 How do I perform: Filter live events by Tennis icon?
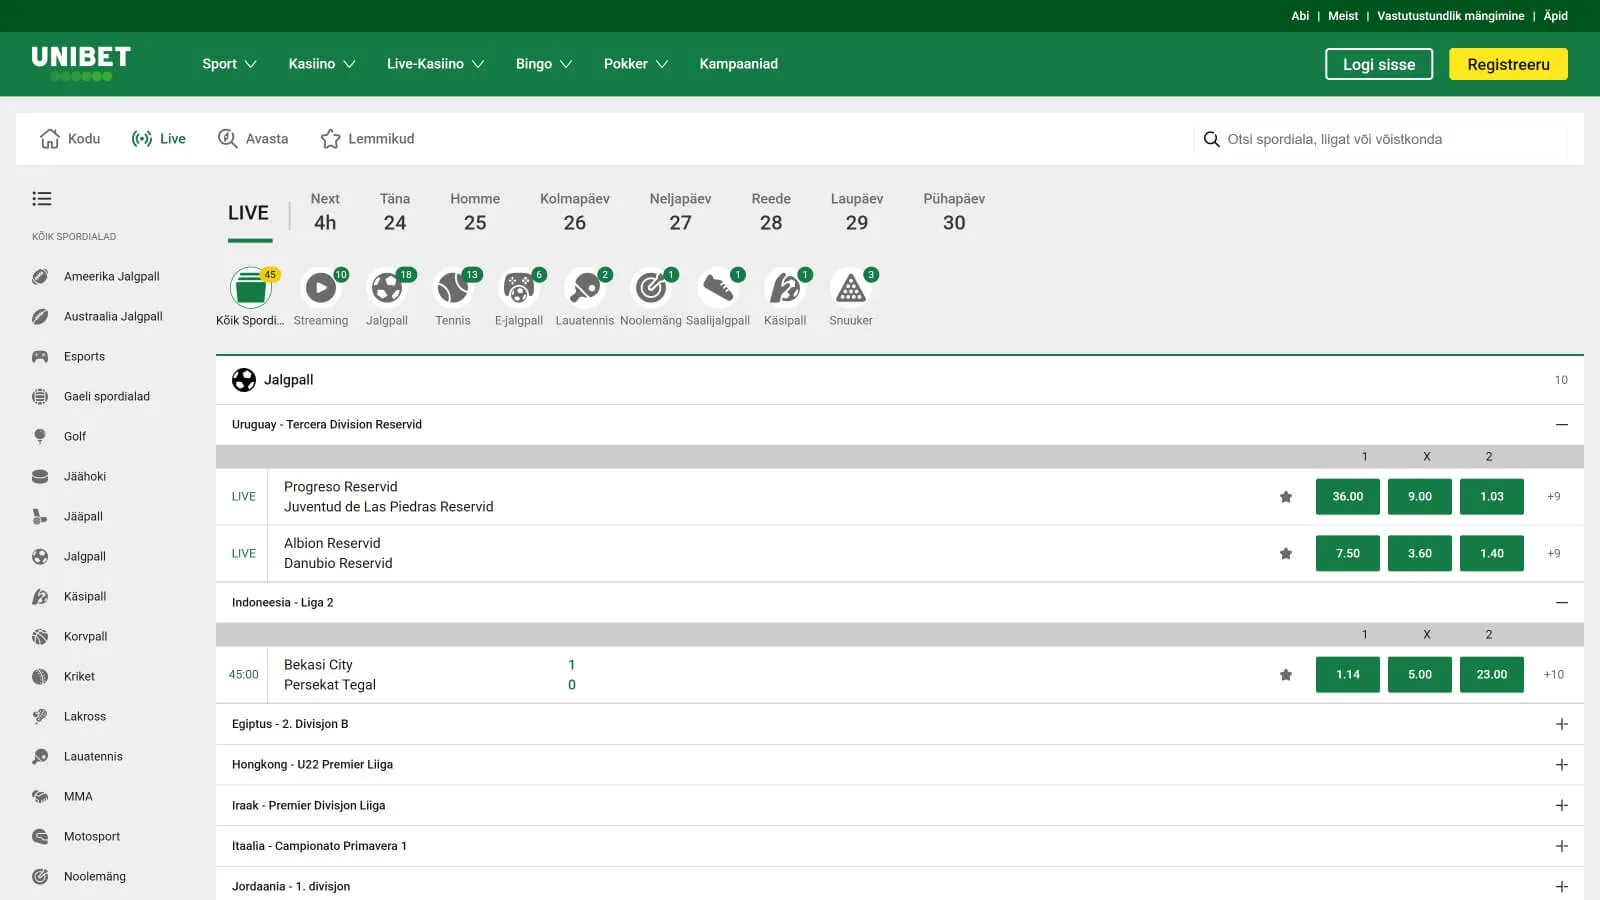452,289
